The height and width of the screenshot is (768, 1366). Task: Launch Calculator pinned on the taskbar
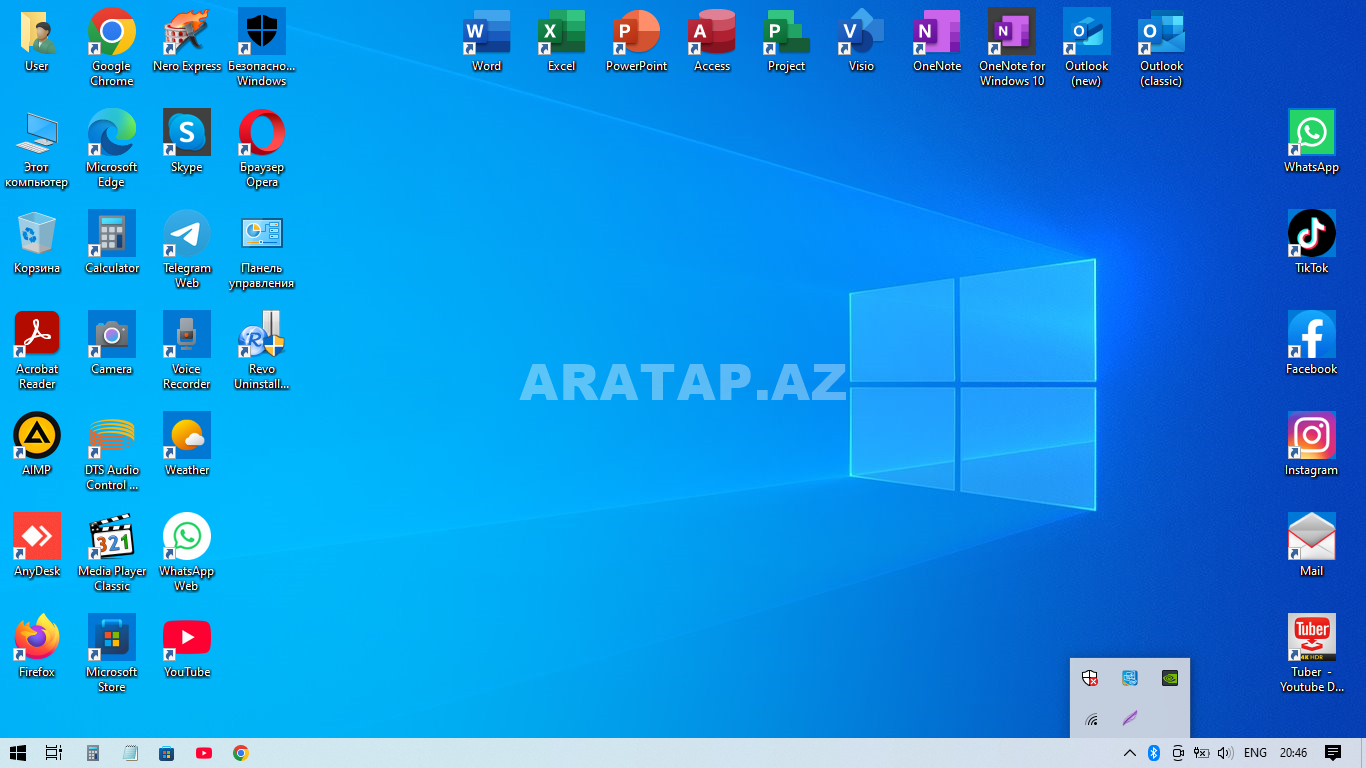point(93,753)
